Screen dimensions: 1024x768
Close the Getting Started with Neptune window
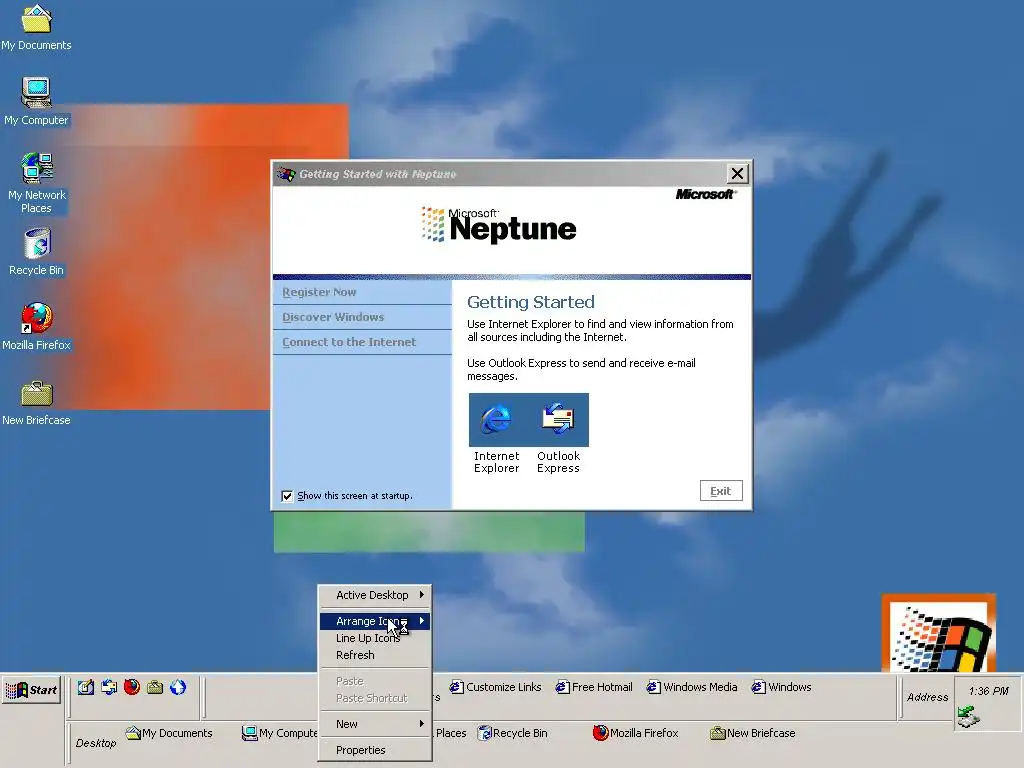click(737, 174)
